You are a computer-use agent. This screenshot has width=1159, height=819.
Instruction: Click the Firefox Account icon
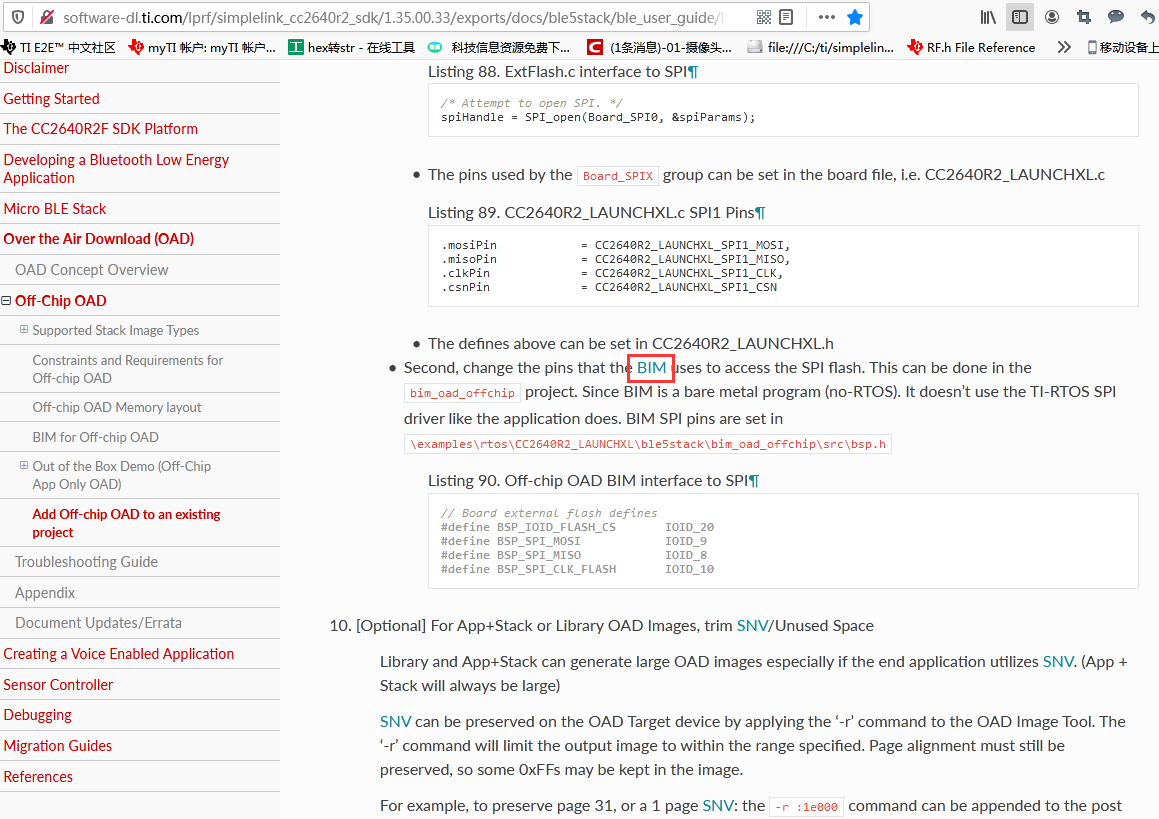(x=1051, y=16)
